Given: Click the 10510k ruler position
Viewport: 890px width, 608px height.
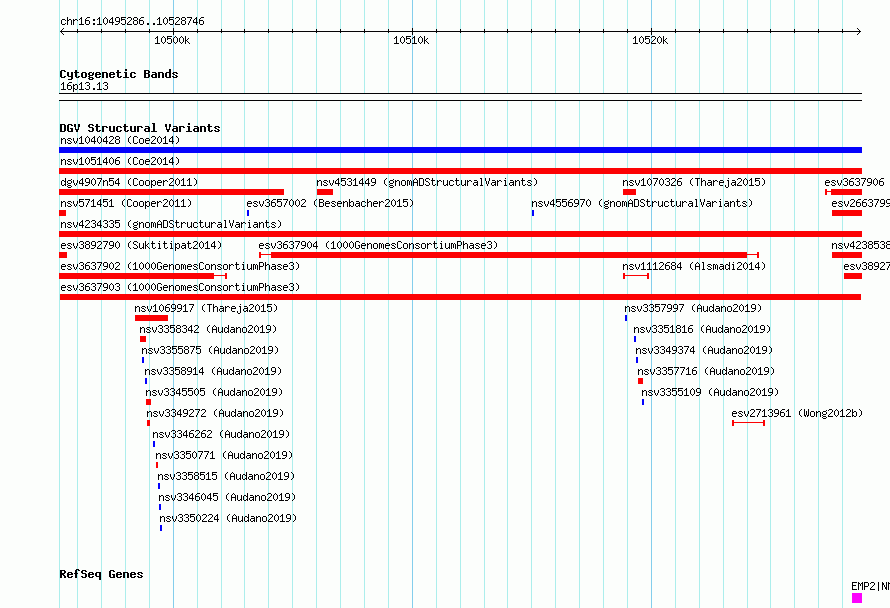Looking at the screenshot, I should click(x=411, y=40).
